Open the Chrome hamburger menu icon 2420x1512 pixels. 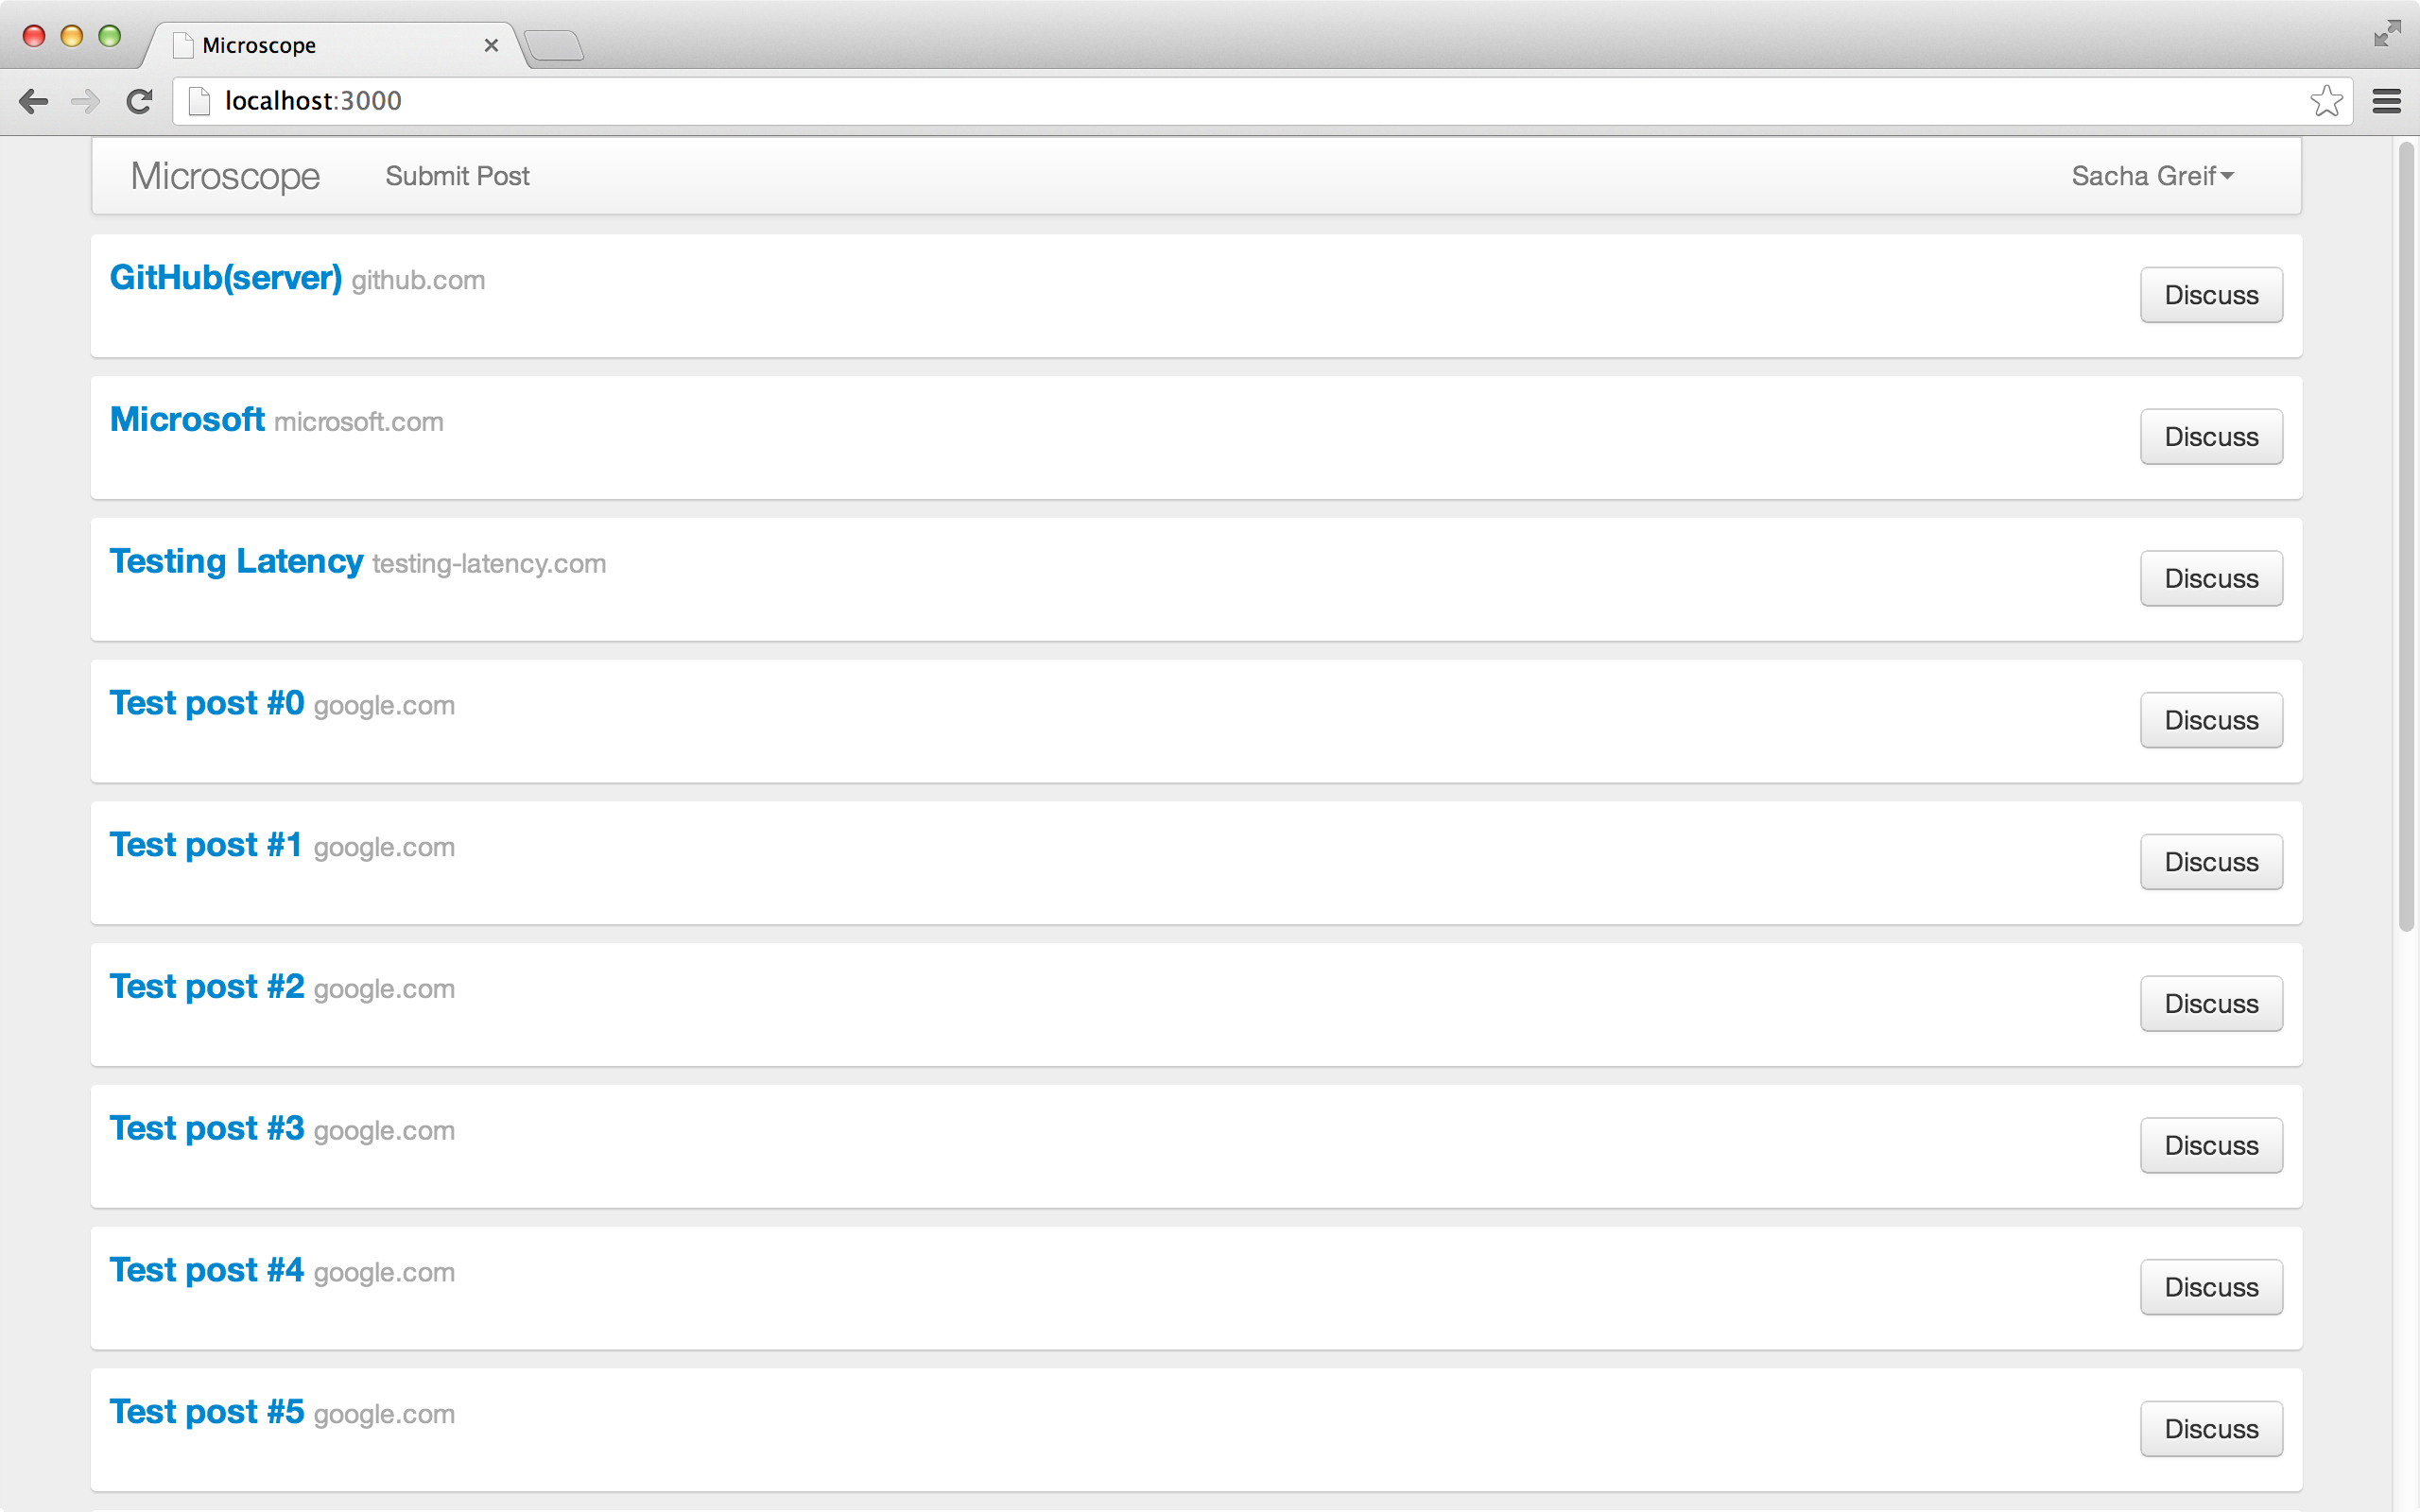click(x=2387, y=101)
